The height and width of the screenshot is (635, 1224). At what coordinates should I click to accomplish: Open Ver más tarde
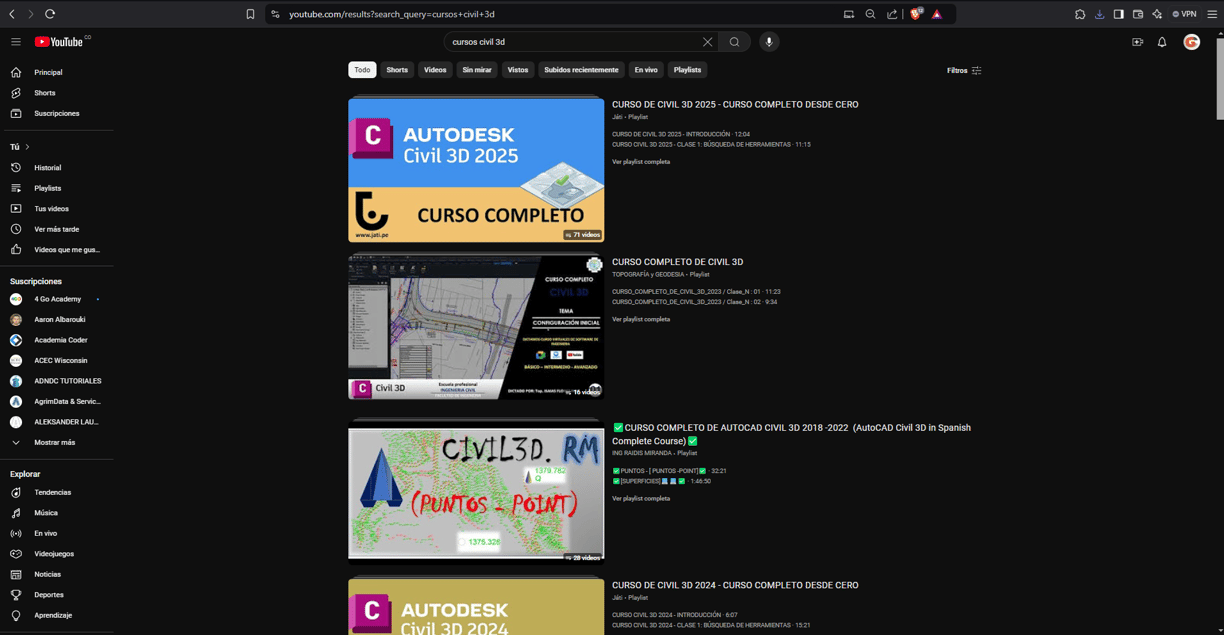[x=57, y=229]
